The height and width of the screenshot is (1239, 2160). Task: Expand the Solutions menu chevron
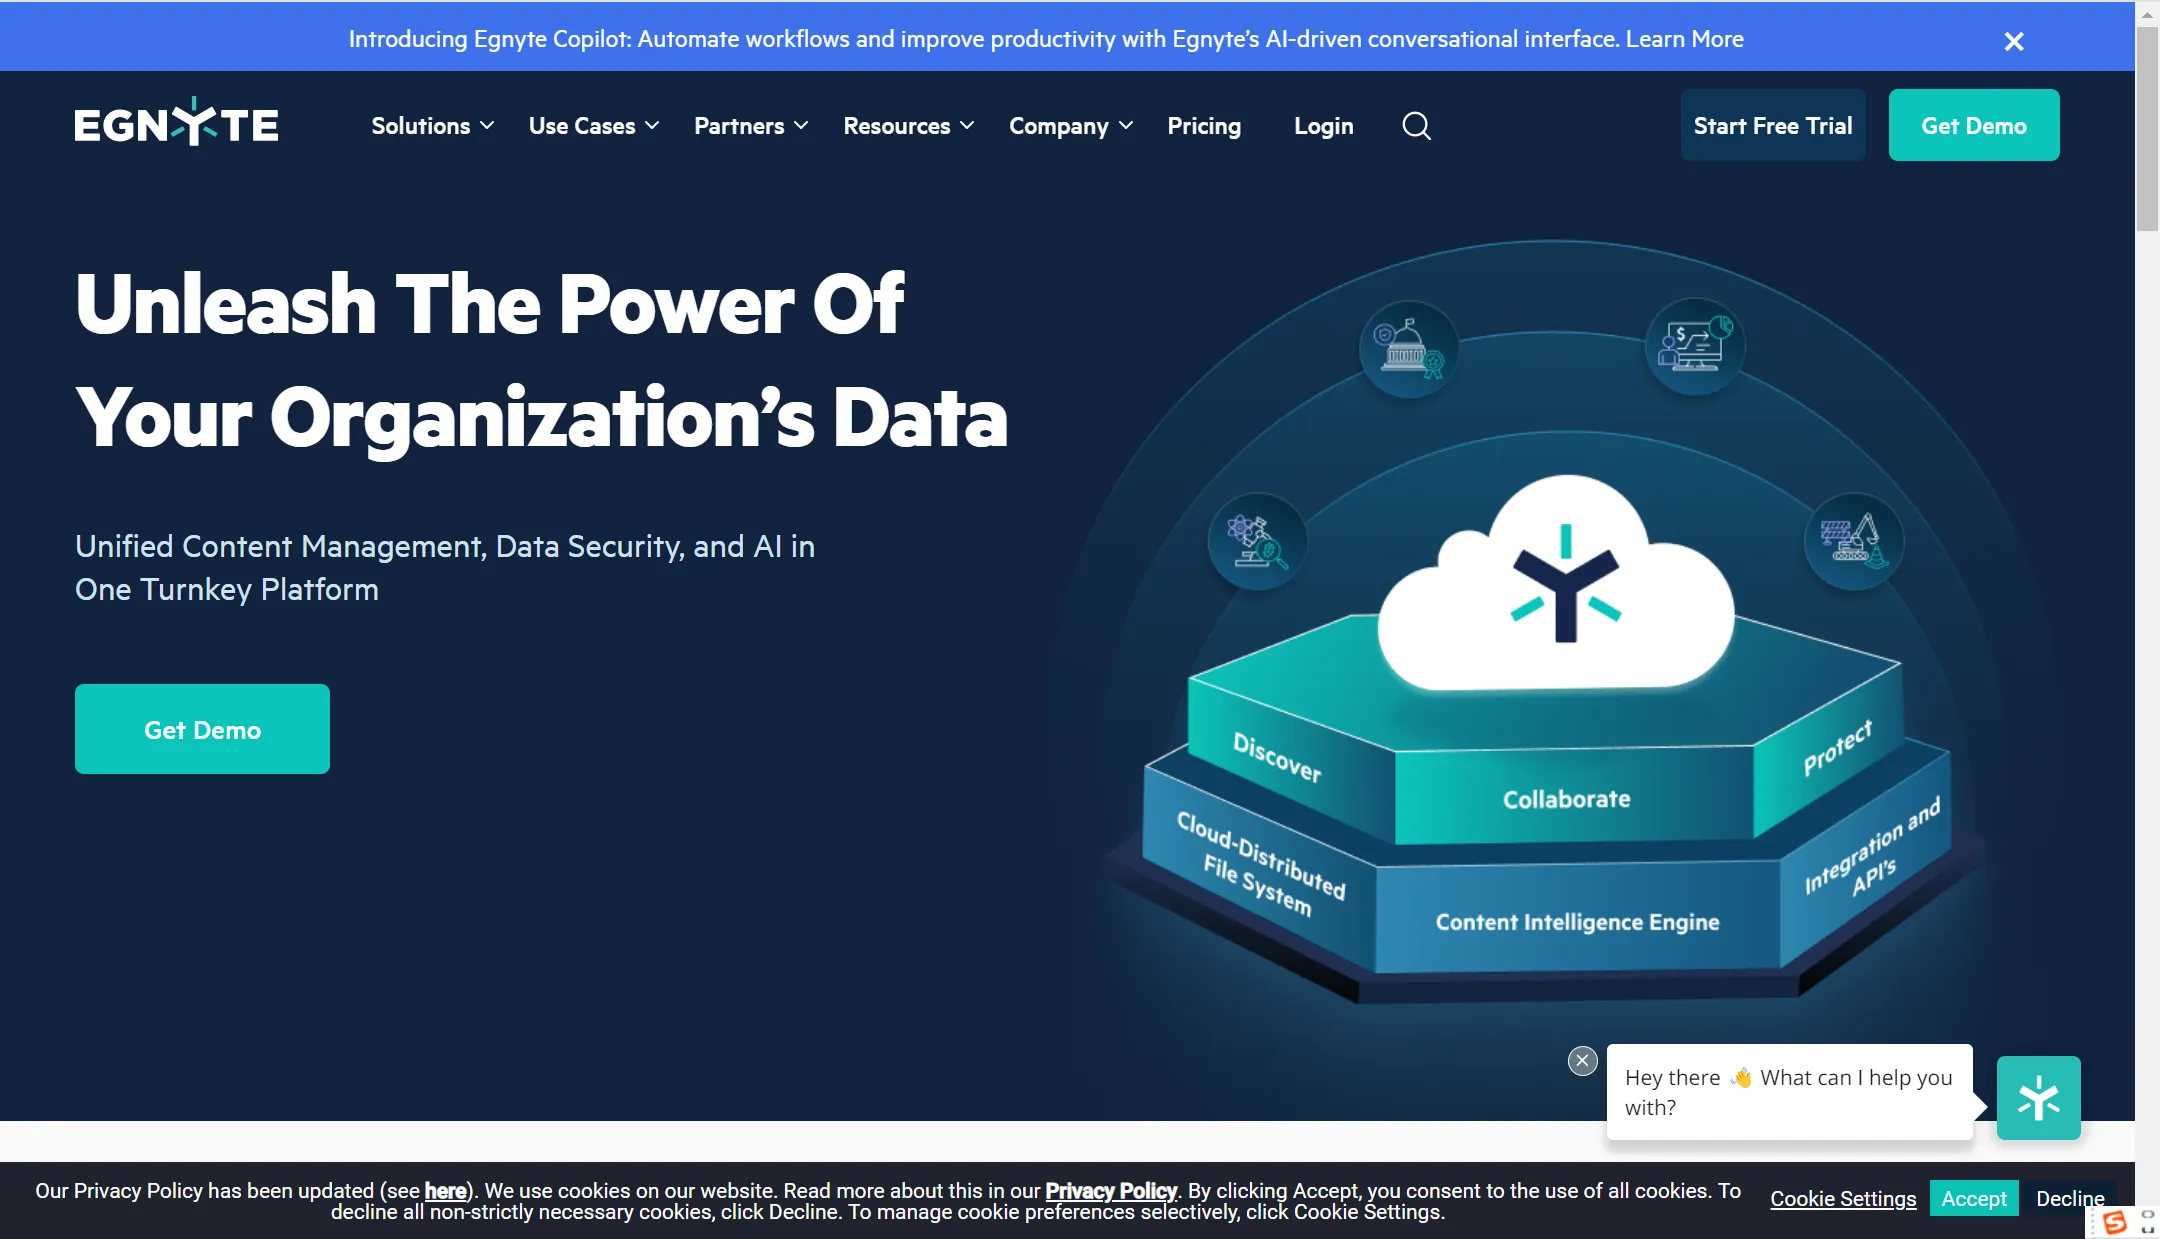pos(487,126)
